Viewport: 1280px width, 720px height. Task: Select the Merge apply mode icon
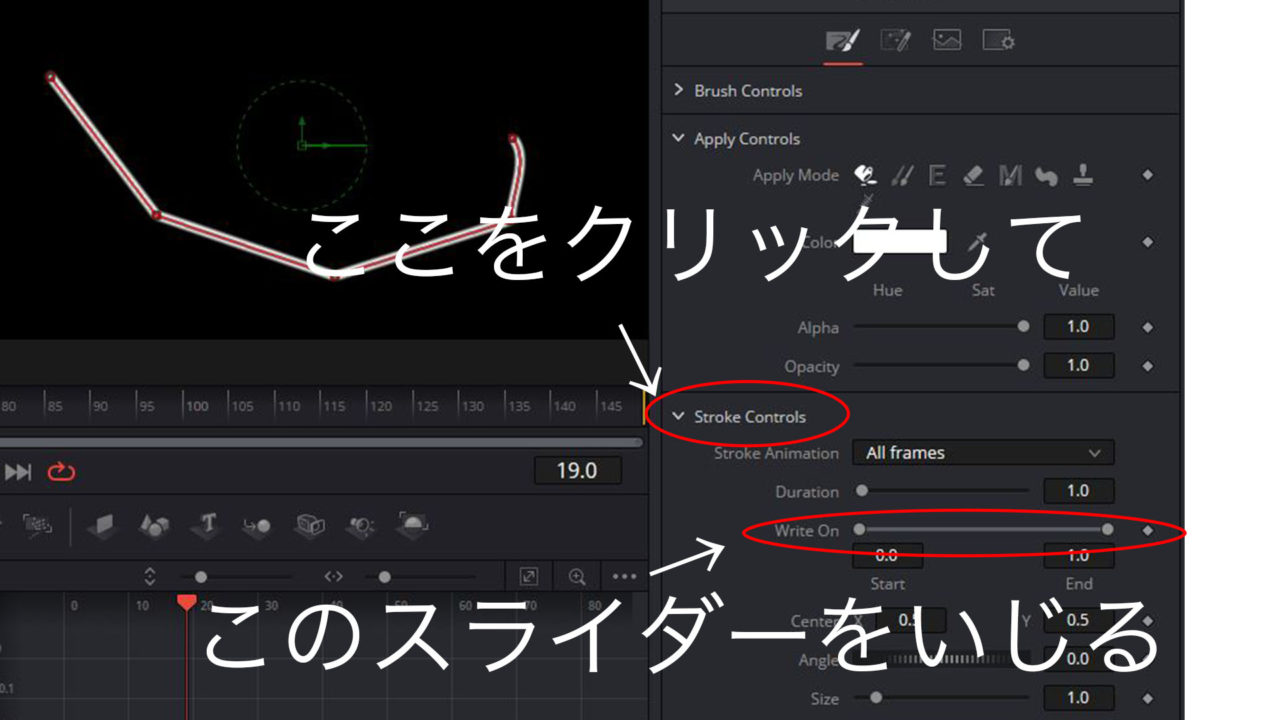point(1010,176)
